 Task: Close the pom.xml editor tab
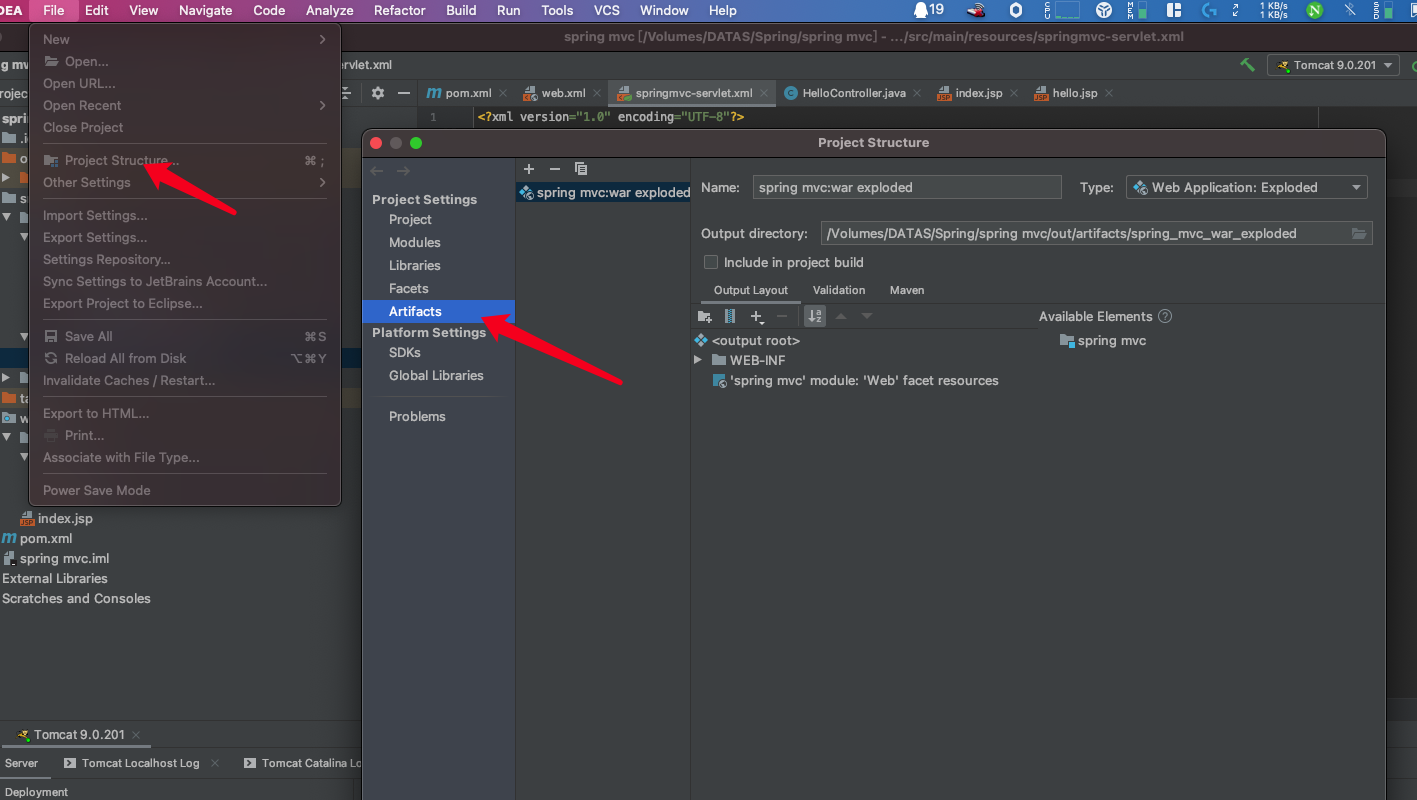502,93
